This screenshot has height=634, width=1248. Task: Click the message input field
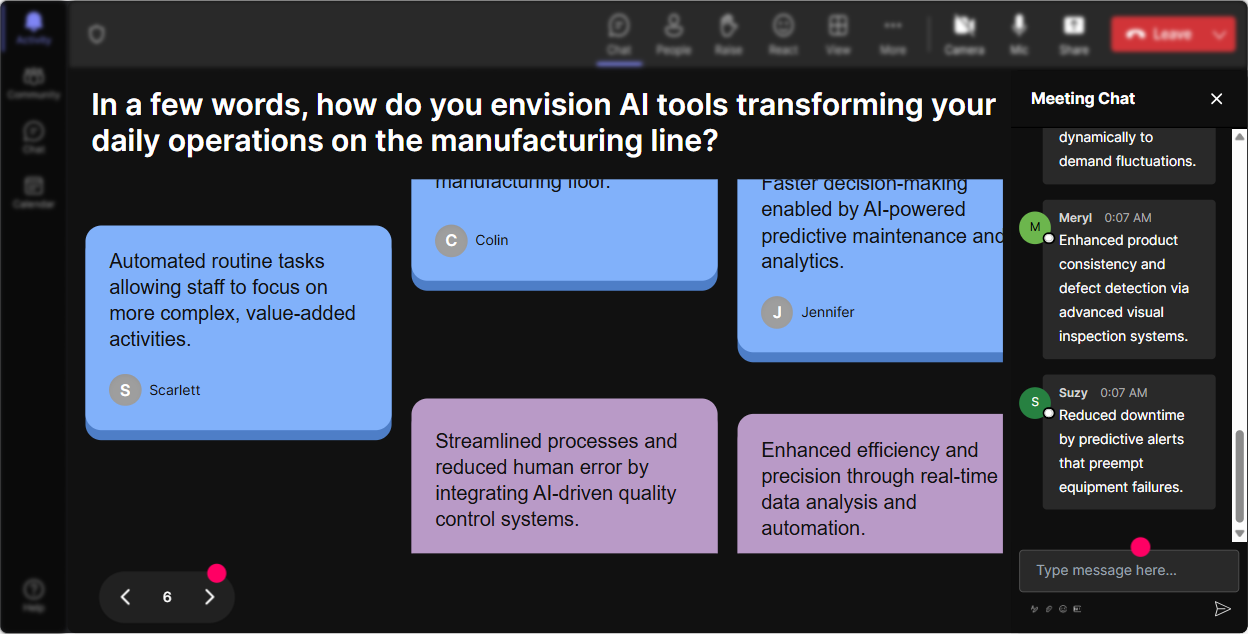tap(1129, 571)
